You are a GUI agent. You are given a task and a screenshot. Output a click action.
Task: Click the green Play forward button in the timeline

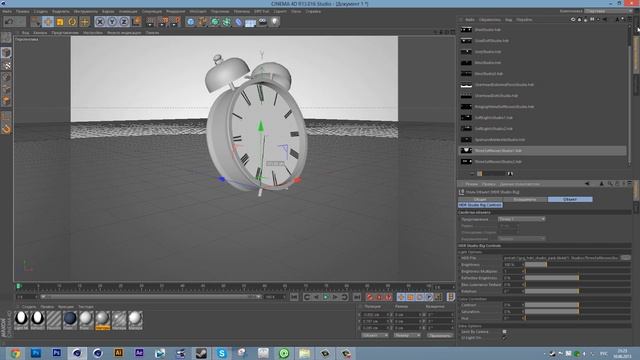pos(326,297)
